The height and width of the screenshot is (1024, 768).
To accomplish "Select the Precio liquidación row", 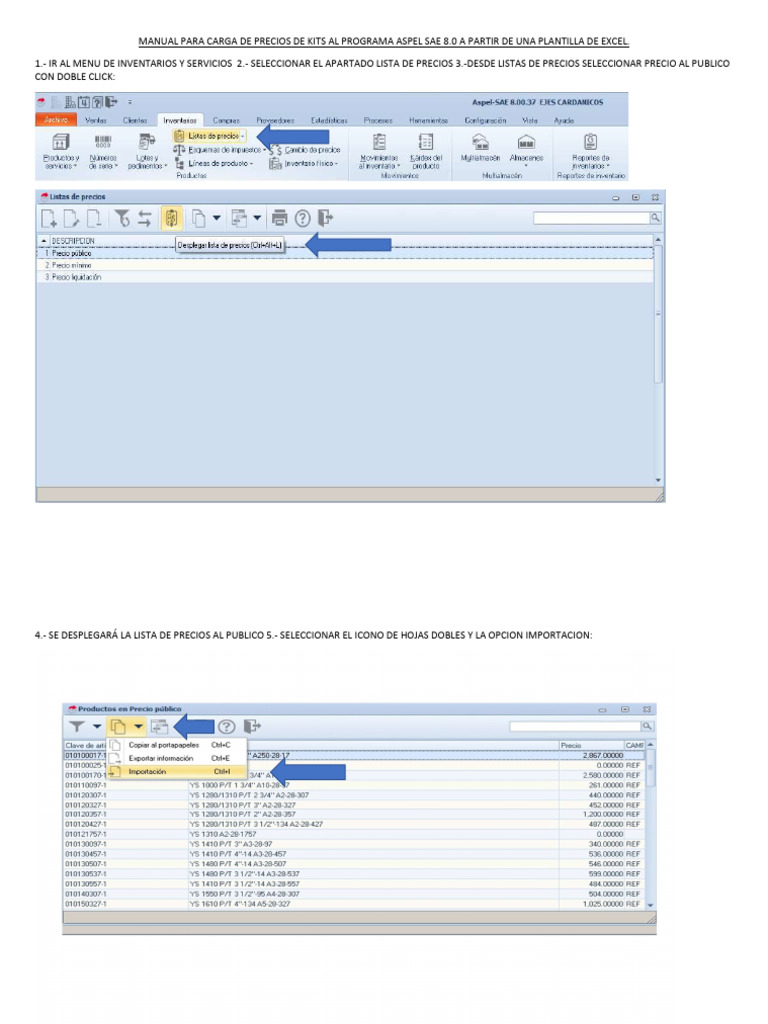I will (x=345, y=277).
